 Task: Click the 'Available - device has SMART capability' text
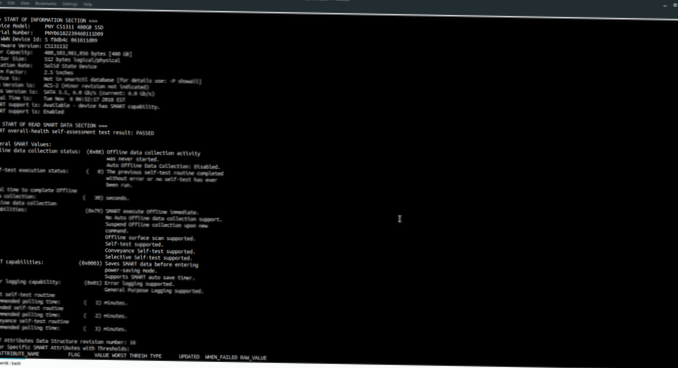(101, 106)
